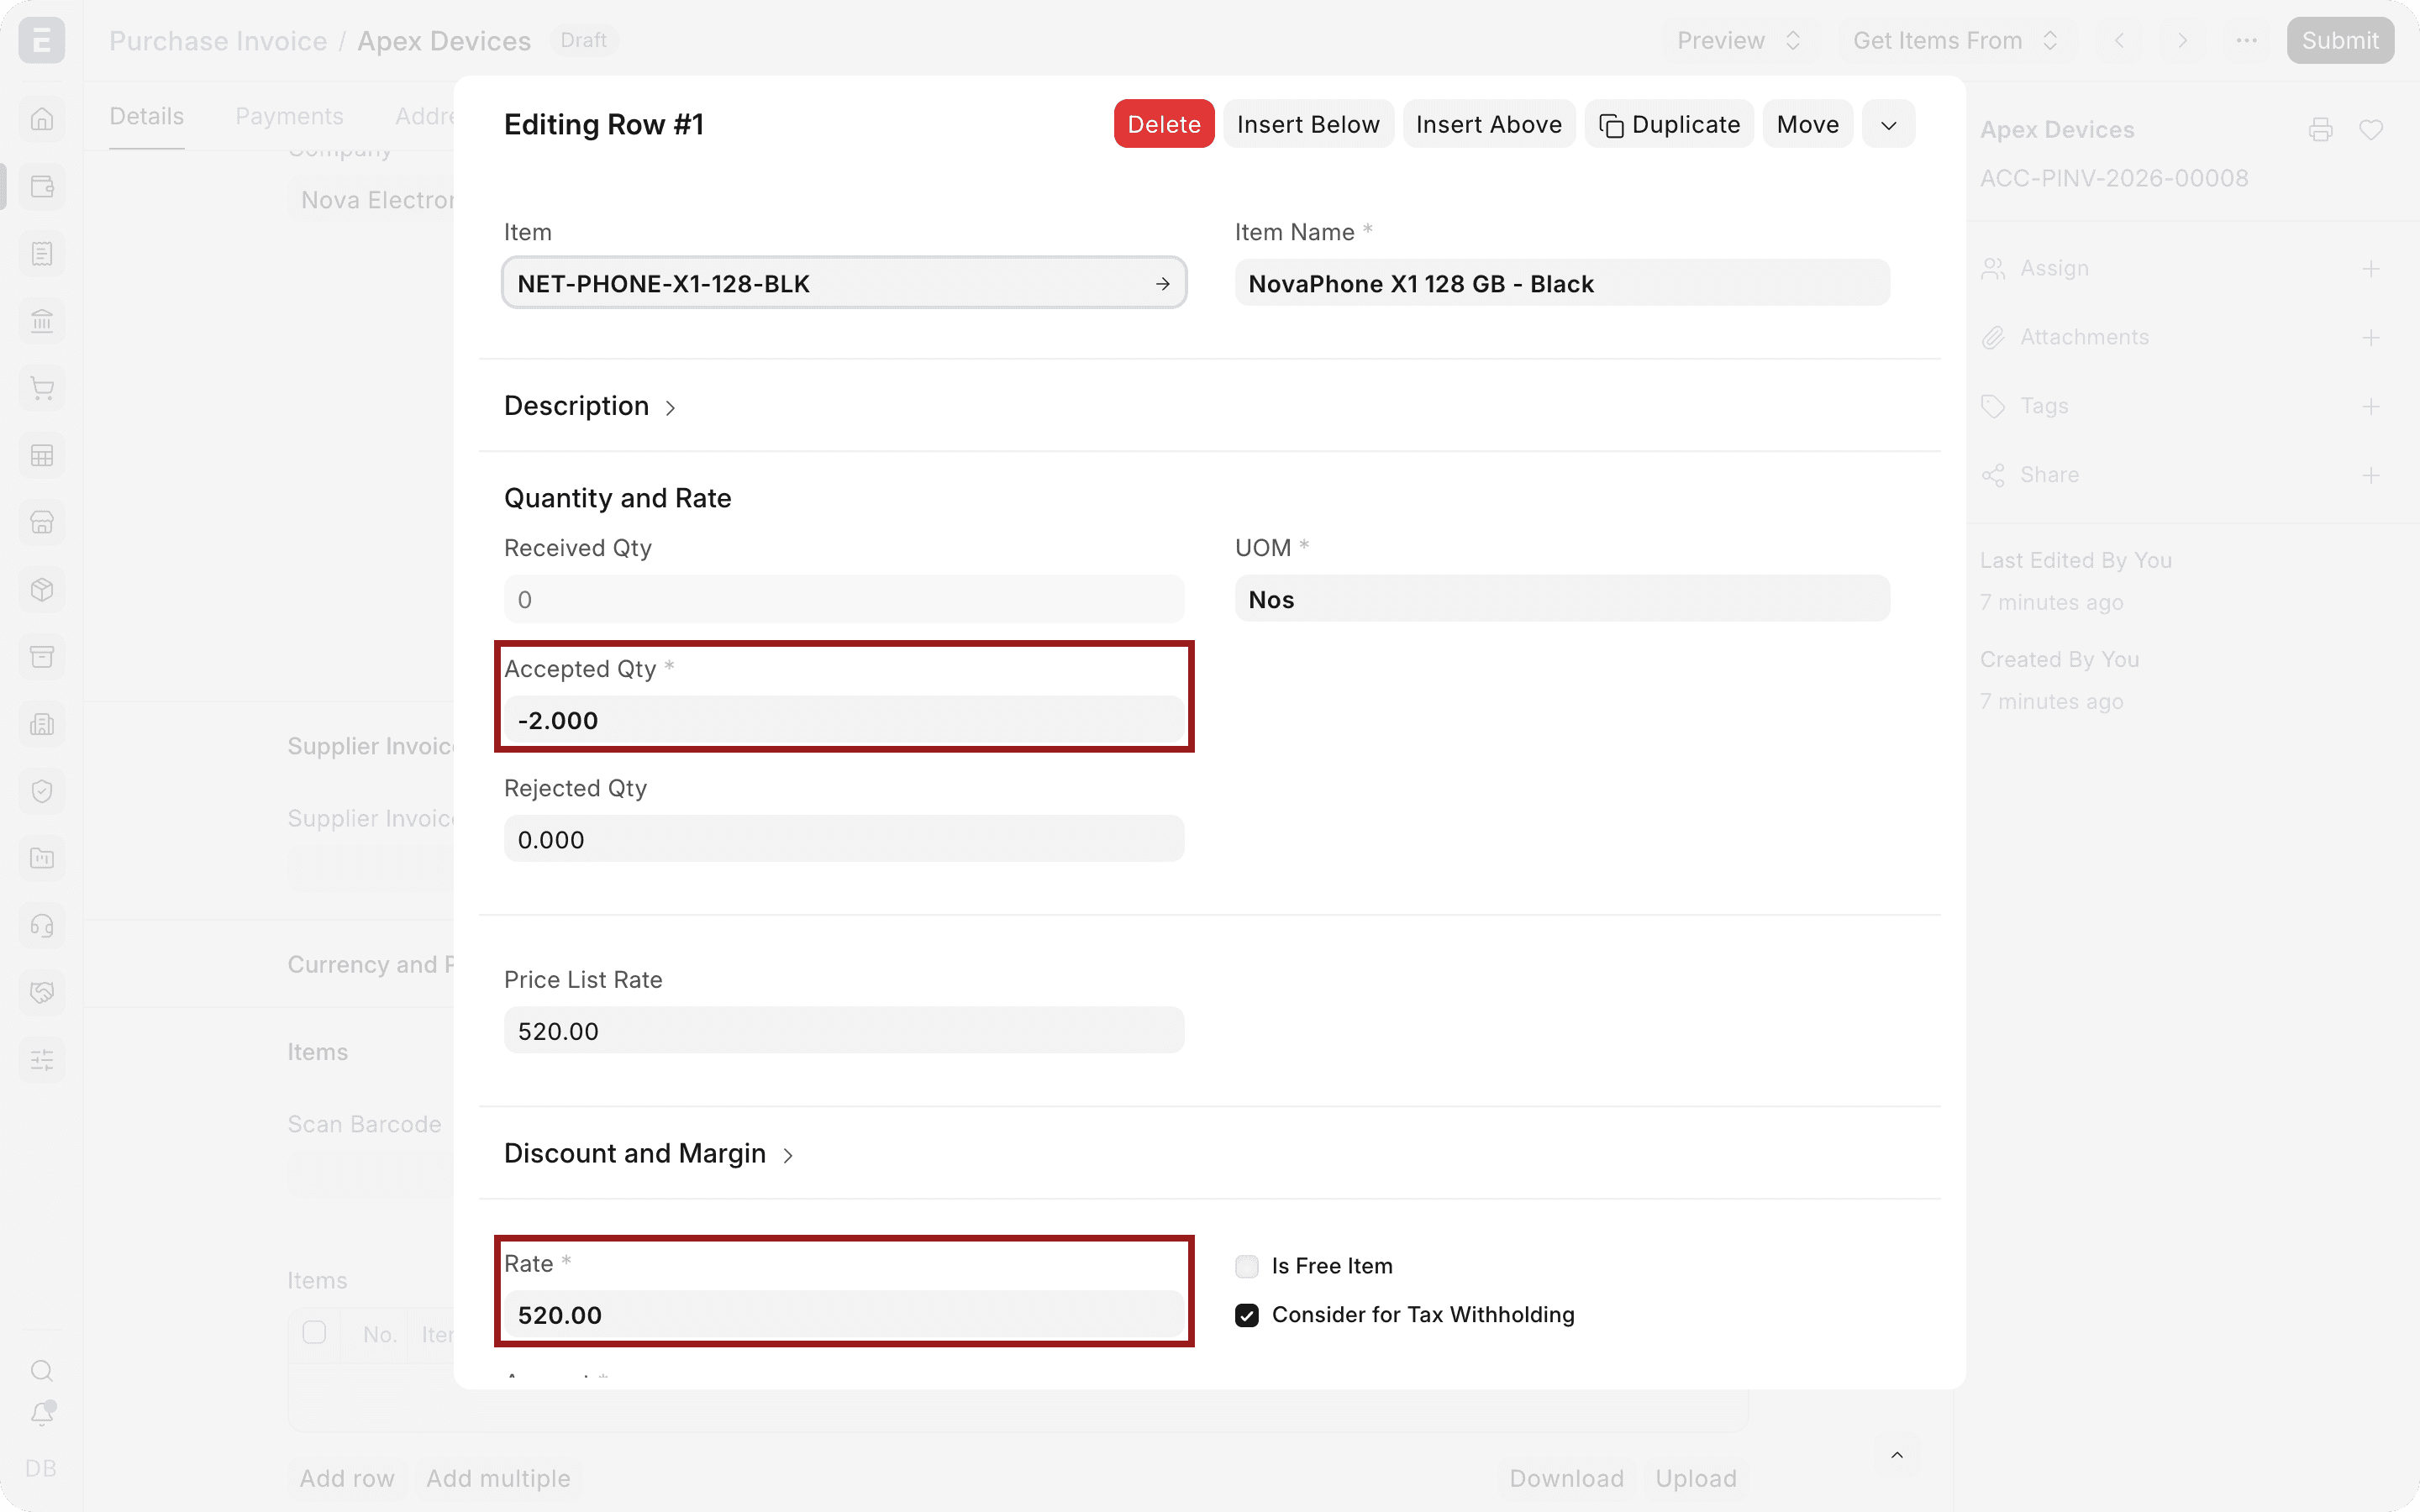The height and width of the screenshot is (1512, 2420).
Task: Duplicate the current row
Action: pyautogui.click(x=1669, y=125)
